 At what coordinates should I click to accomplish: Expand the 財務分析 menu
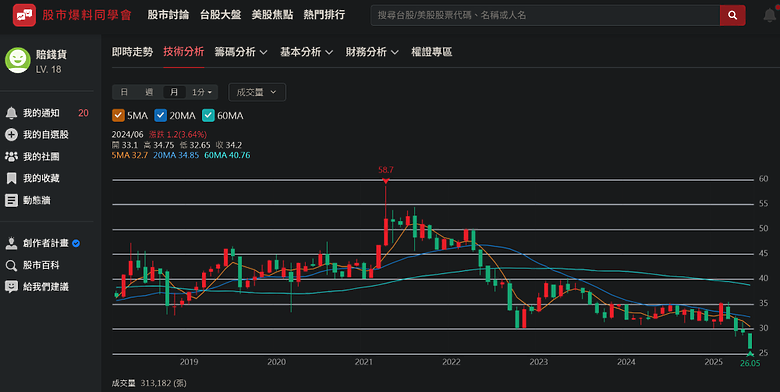372,52
